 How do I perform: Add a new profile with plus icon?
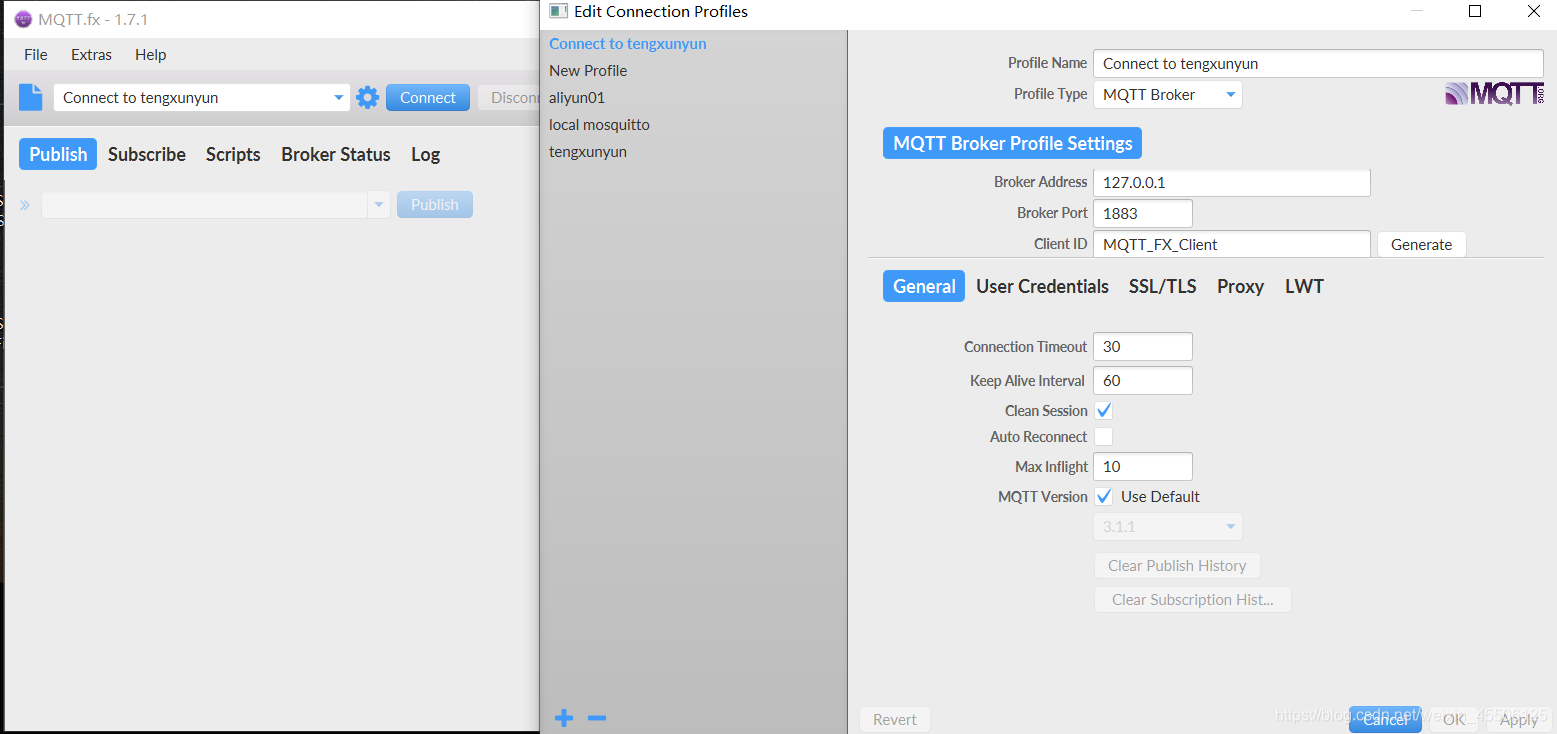564,718
